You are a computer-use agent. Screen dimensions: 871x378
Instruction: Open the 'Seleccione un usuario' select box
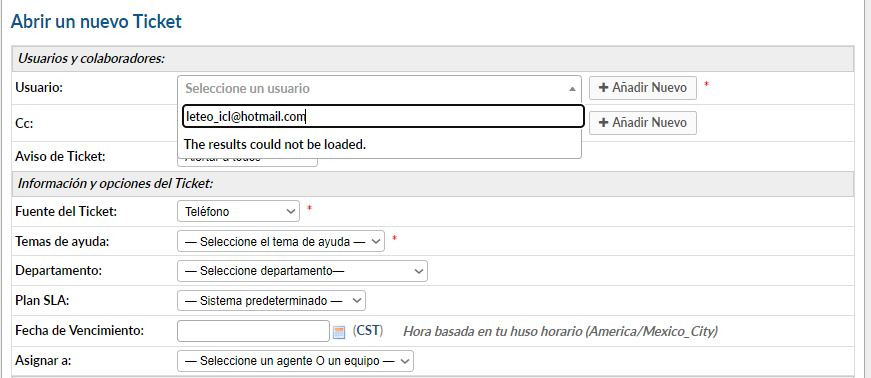pyautogui.click(x=379, y=88)
